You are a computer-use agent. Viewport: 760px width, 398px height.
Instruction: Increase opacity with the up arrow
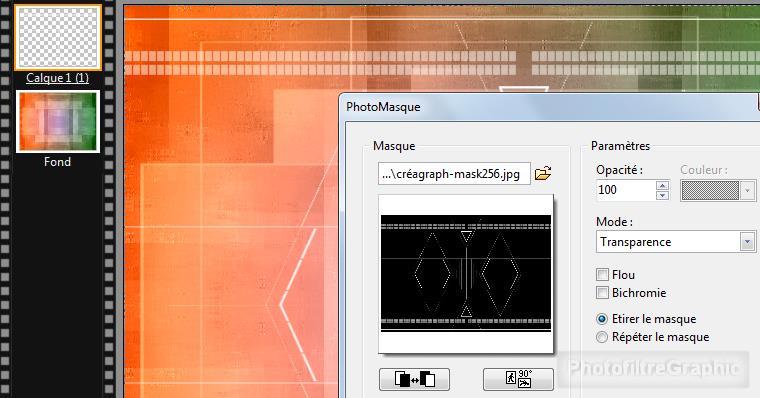(662, 185)
